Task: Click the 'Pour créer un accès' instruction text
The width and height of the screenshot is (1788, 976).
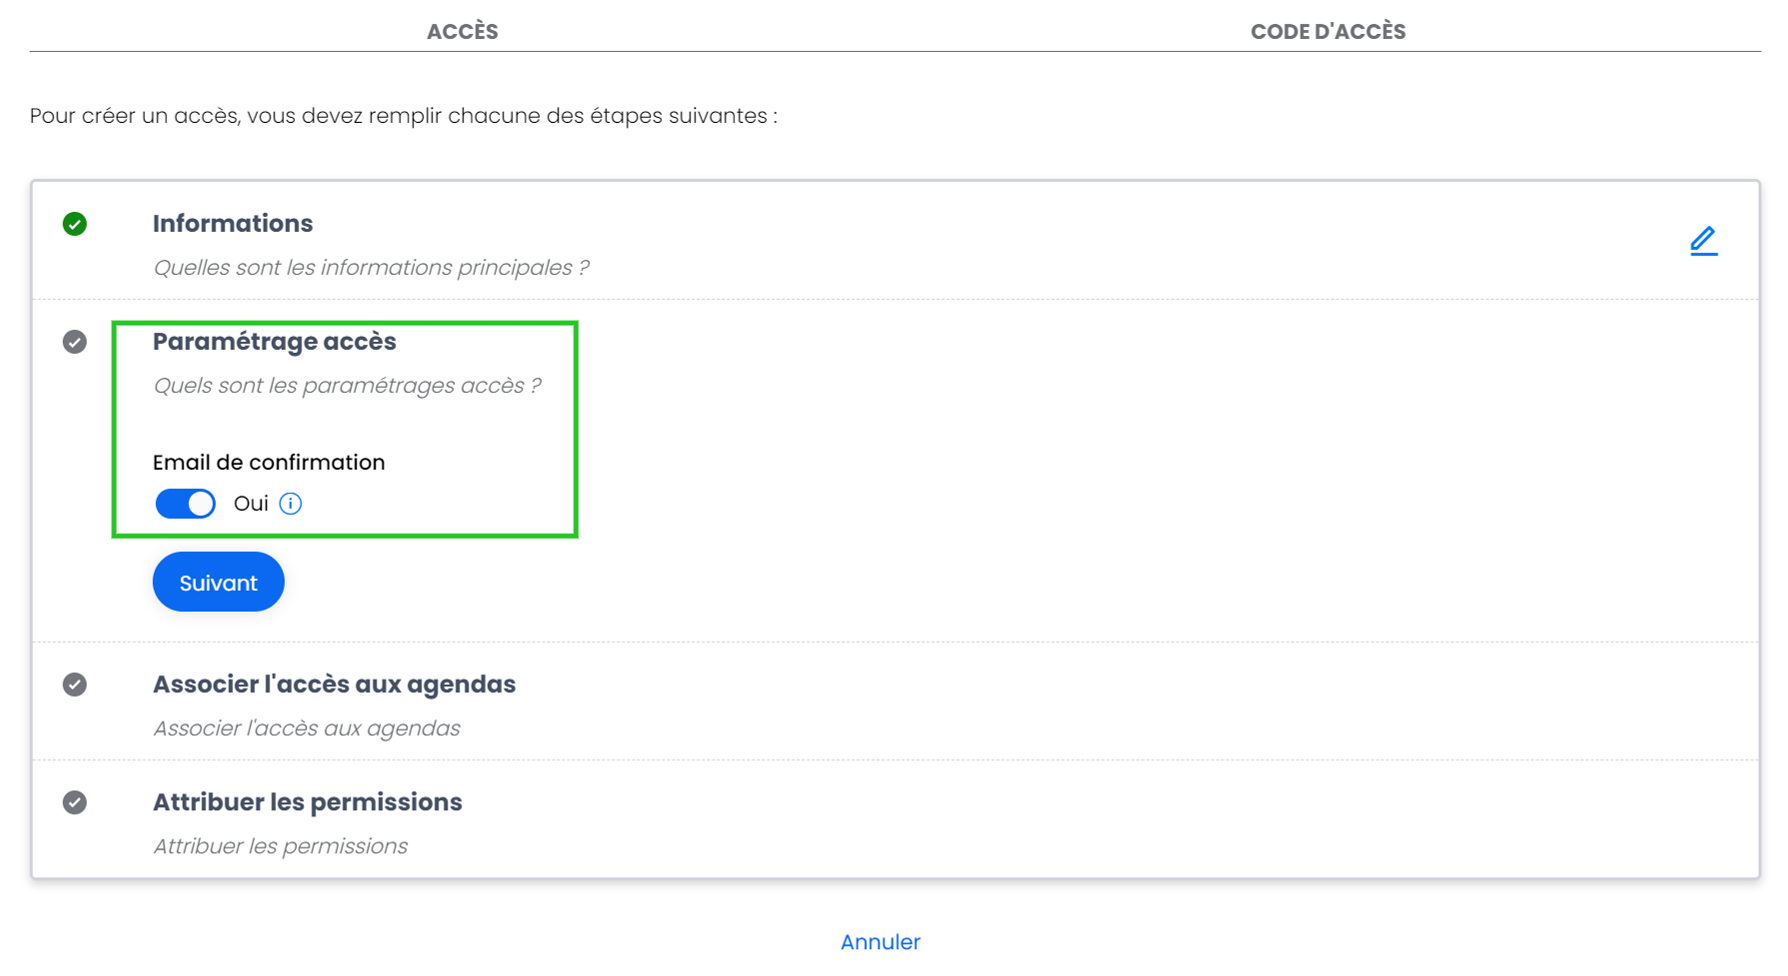Action: pos(404,116)
